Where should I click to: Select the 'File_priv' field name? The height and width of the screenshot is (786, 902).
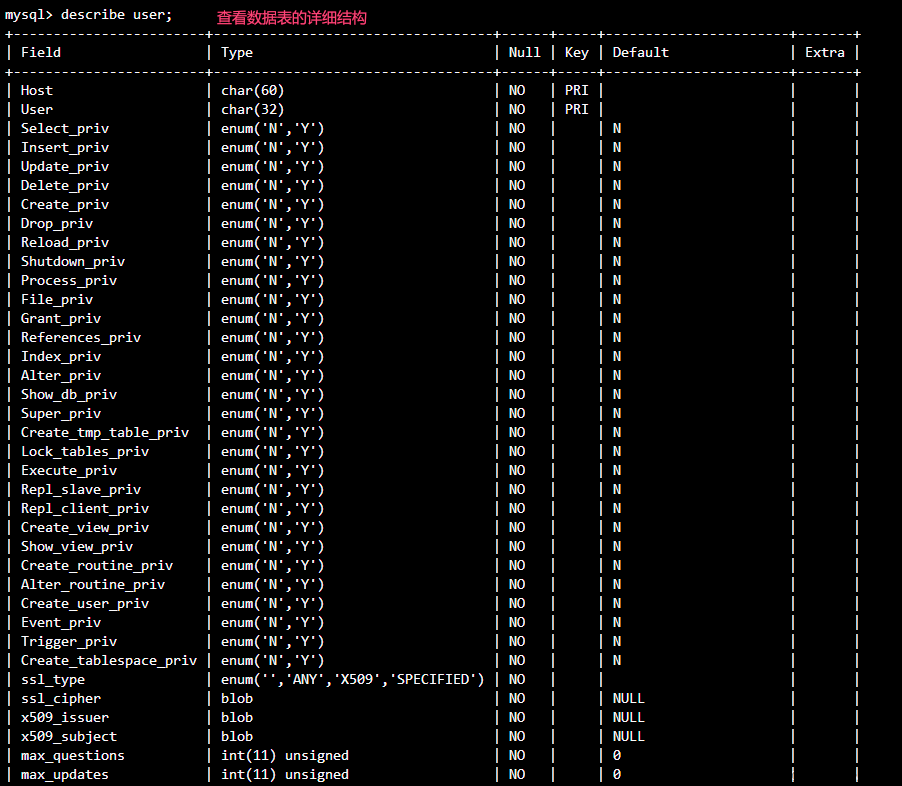coord(57,299)
